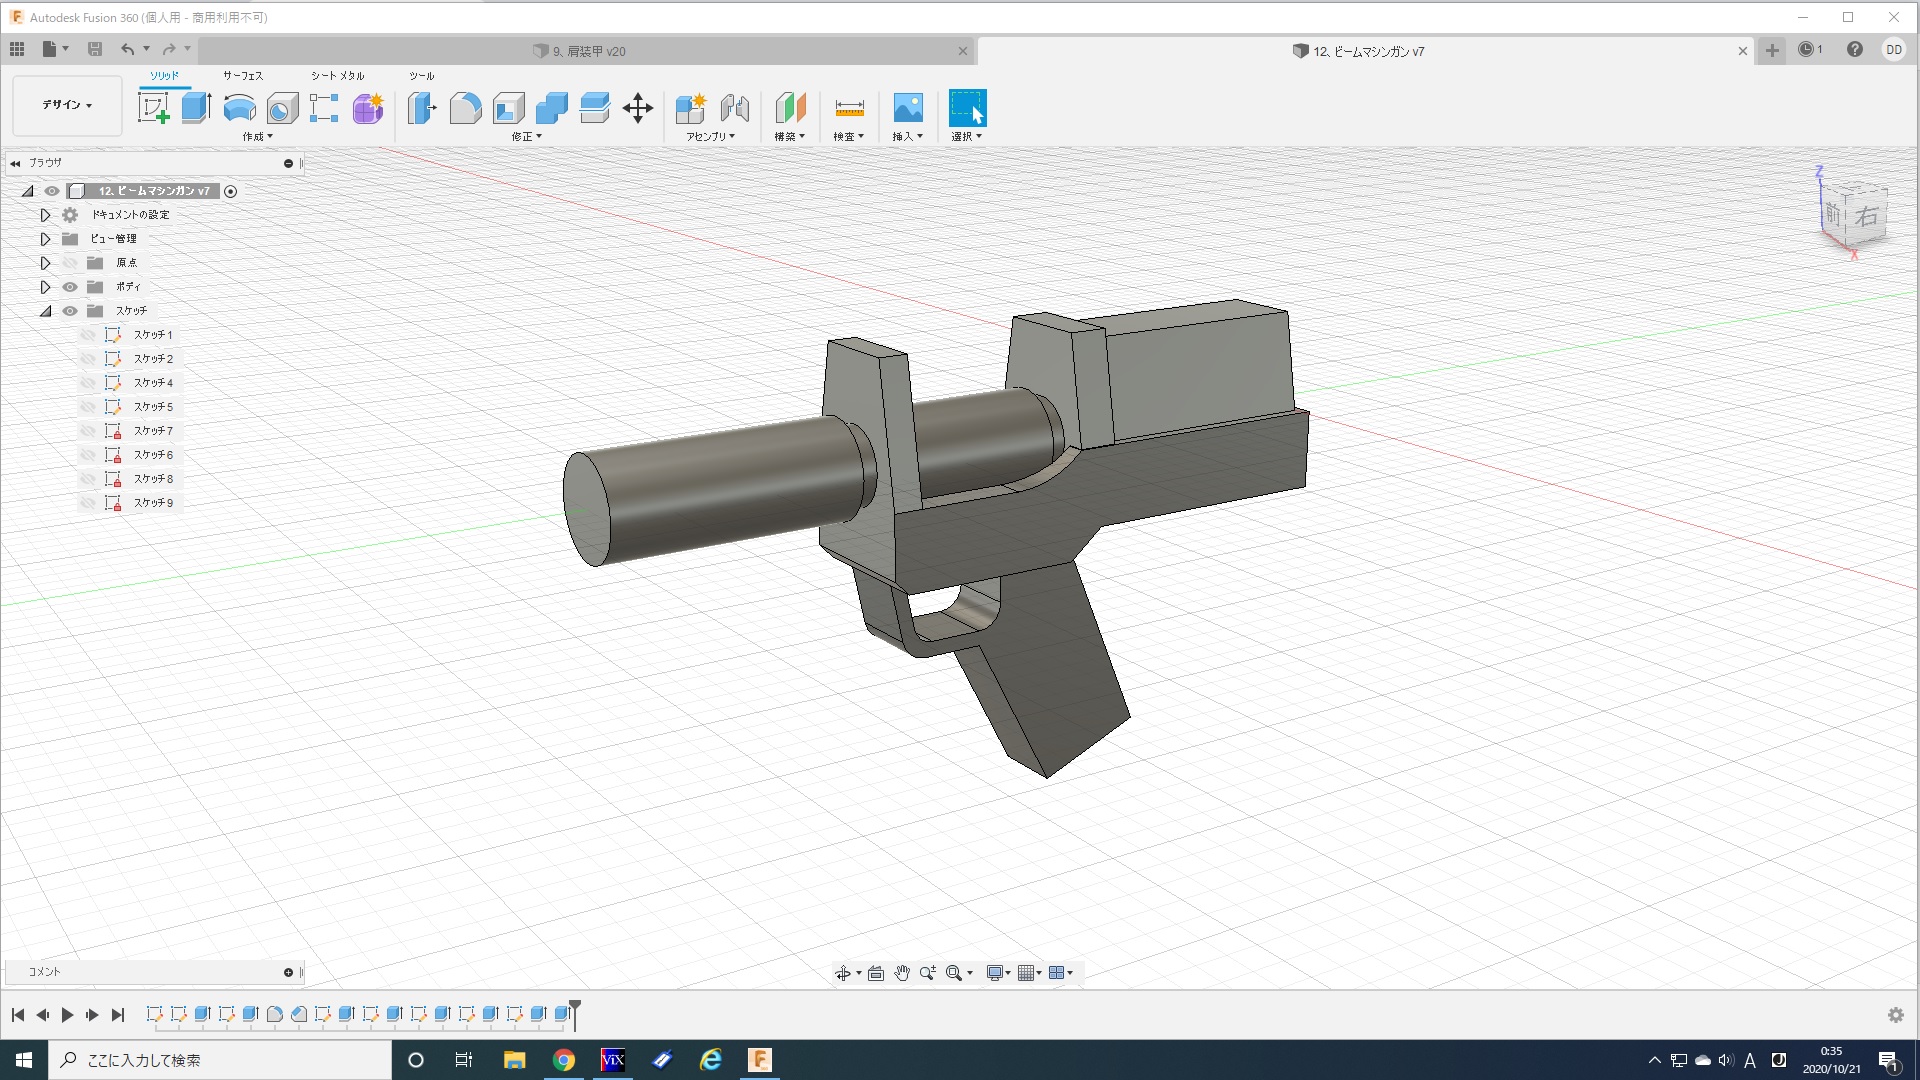This screenshot has height=1080, width=1920.
Task: Click the ViewCube 右 face
Action: pos(1866,215)
